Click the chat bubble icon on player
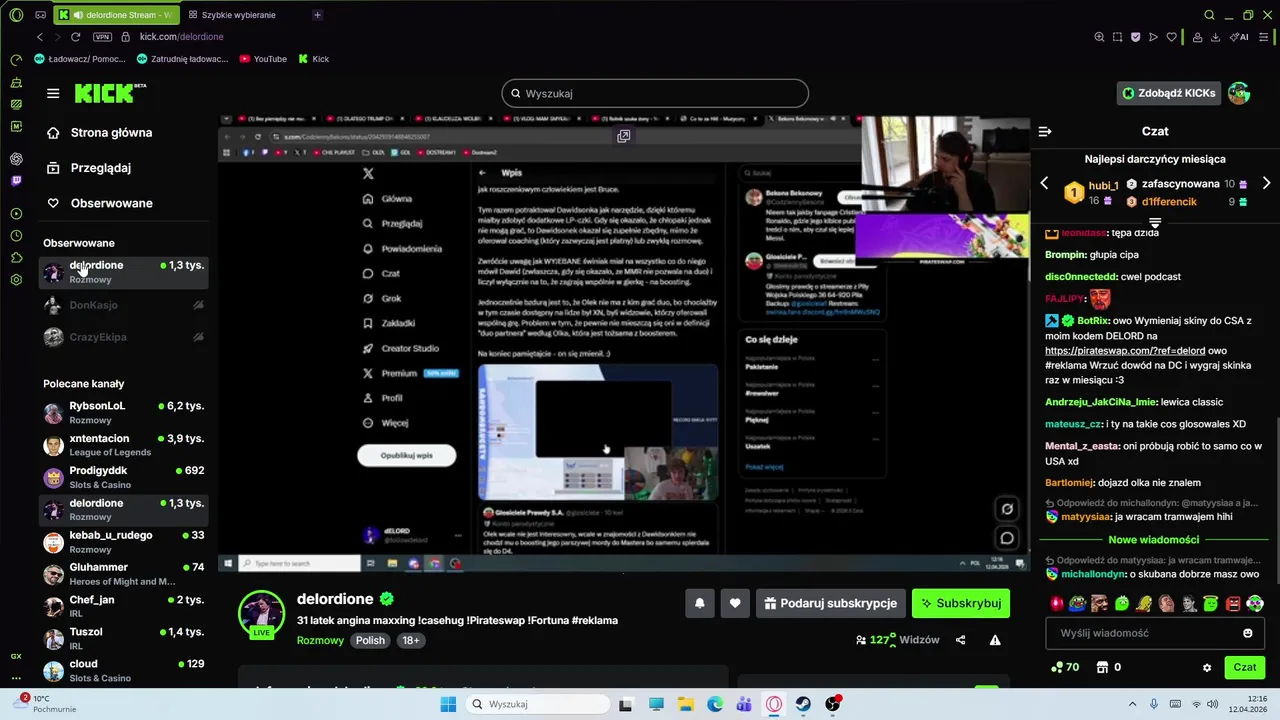Screen dimensions: 1280x720 (1007, 538)
